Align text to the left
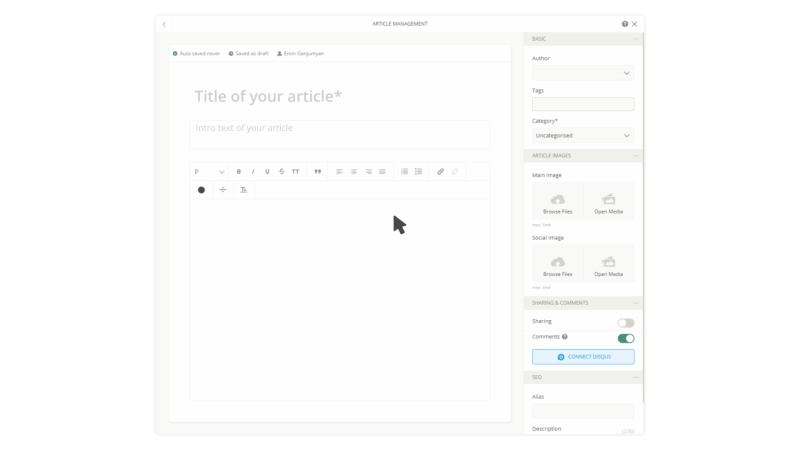The width and height of the screenshot is (800, 450). 339,172
